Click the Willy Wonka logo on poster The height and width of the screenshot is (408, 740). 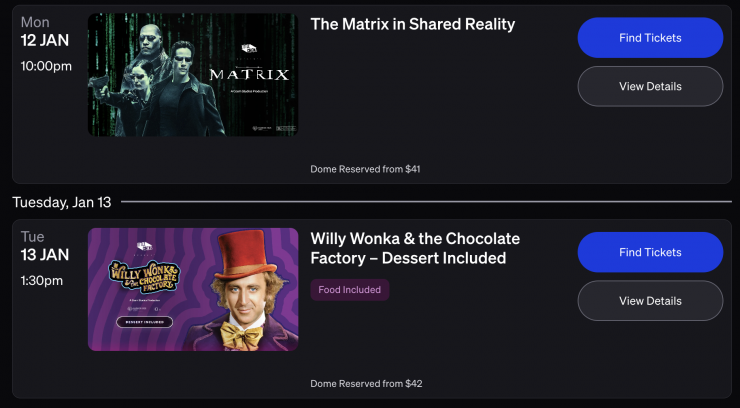(x=144, y=277)
